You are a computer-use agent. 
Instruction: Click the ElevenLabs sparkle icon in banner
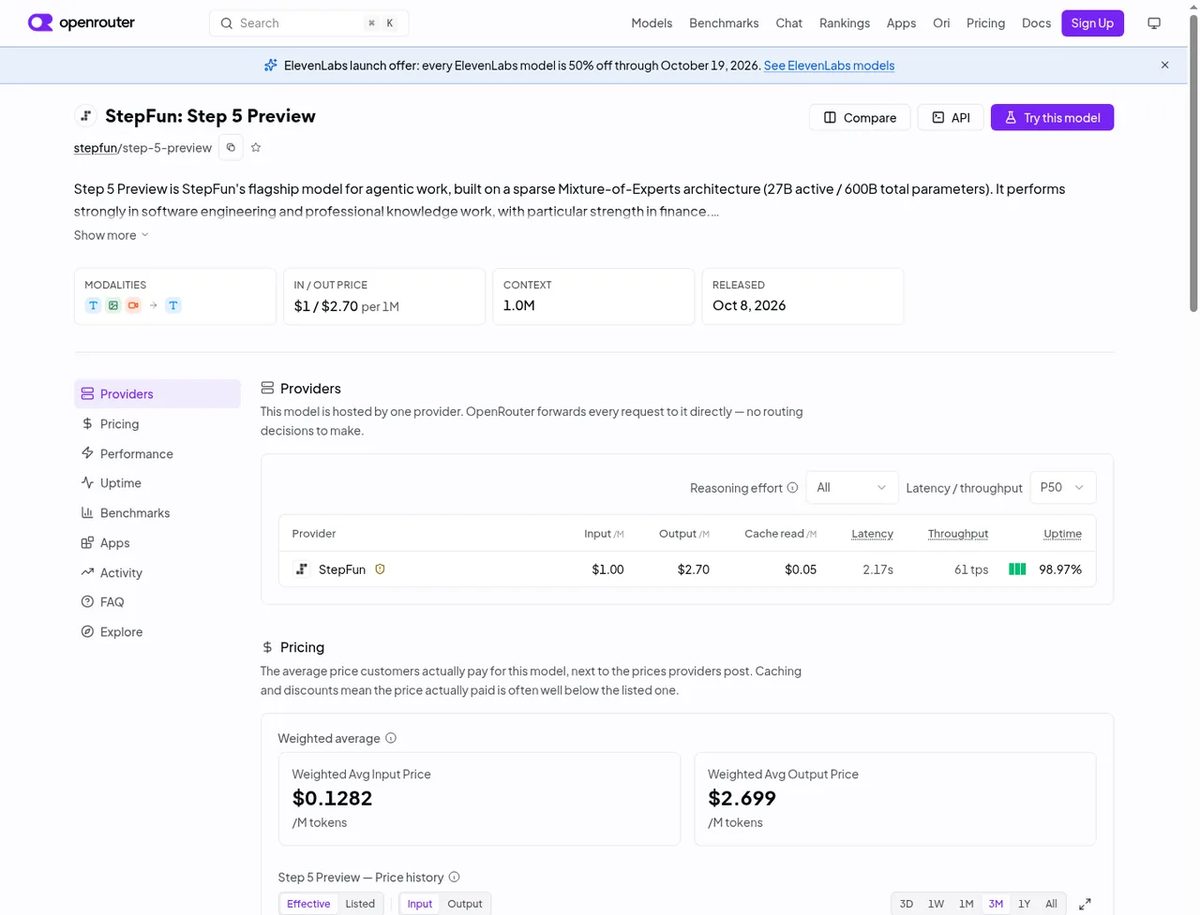tap(270, 65)
